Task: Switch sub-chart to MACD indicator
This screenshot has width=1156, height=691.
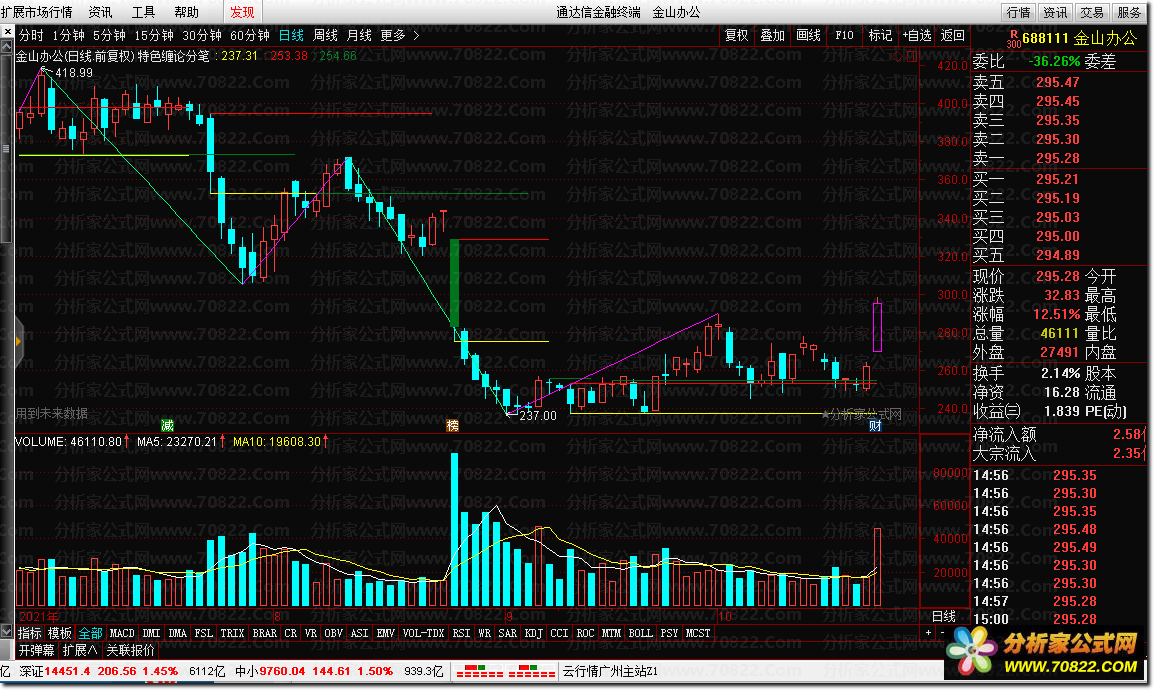Action: (x=122, y=633)
